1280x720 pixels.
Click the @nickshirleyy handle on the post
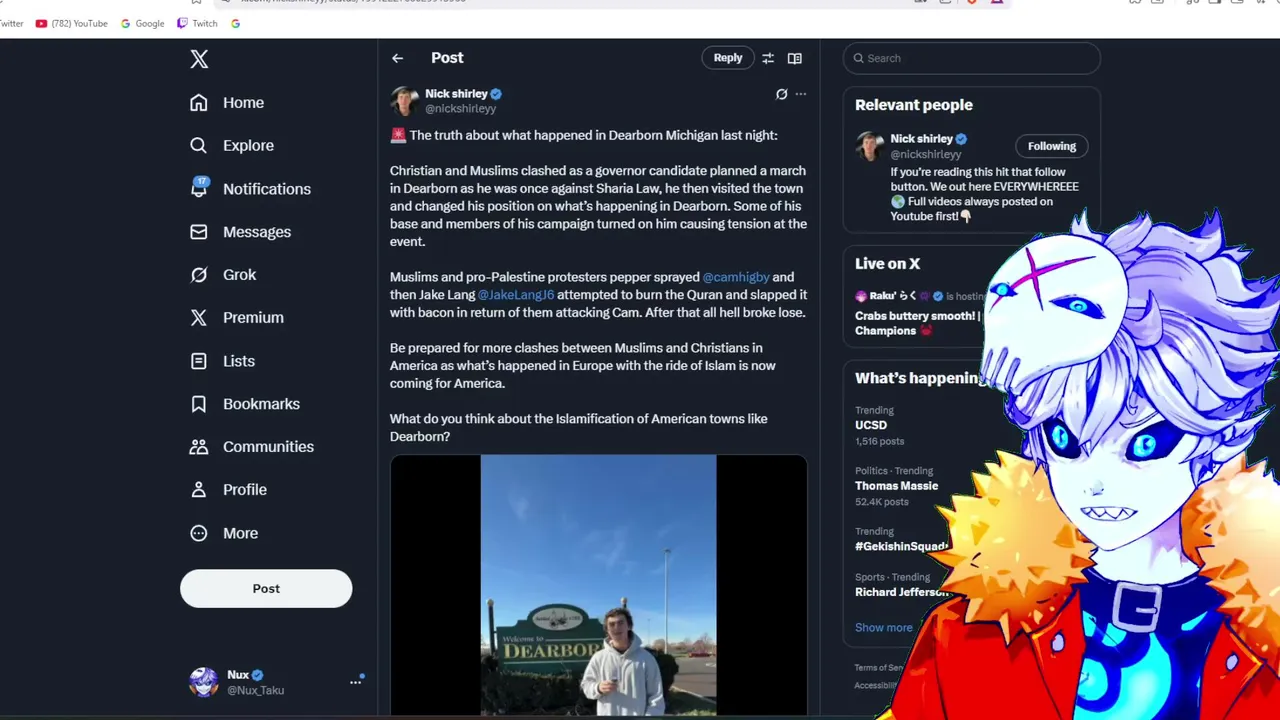coord(461,109)
